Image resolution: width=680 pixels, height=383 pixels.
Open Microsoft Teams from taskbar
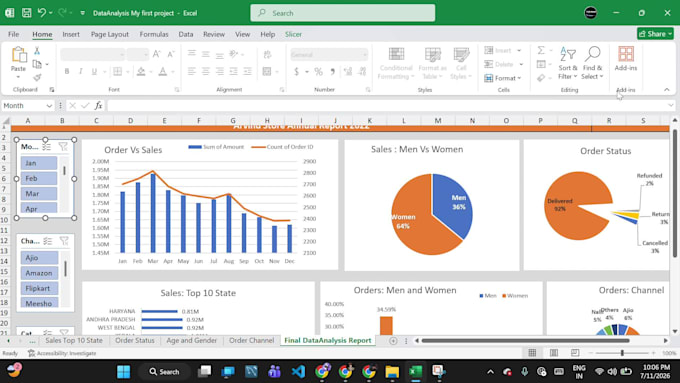click(x=274, y=372)
